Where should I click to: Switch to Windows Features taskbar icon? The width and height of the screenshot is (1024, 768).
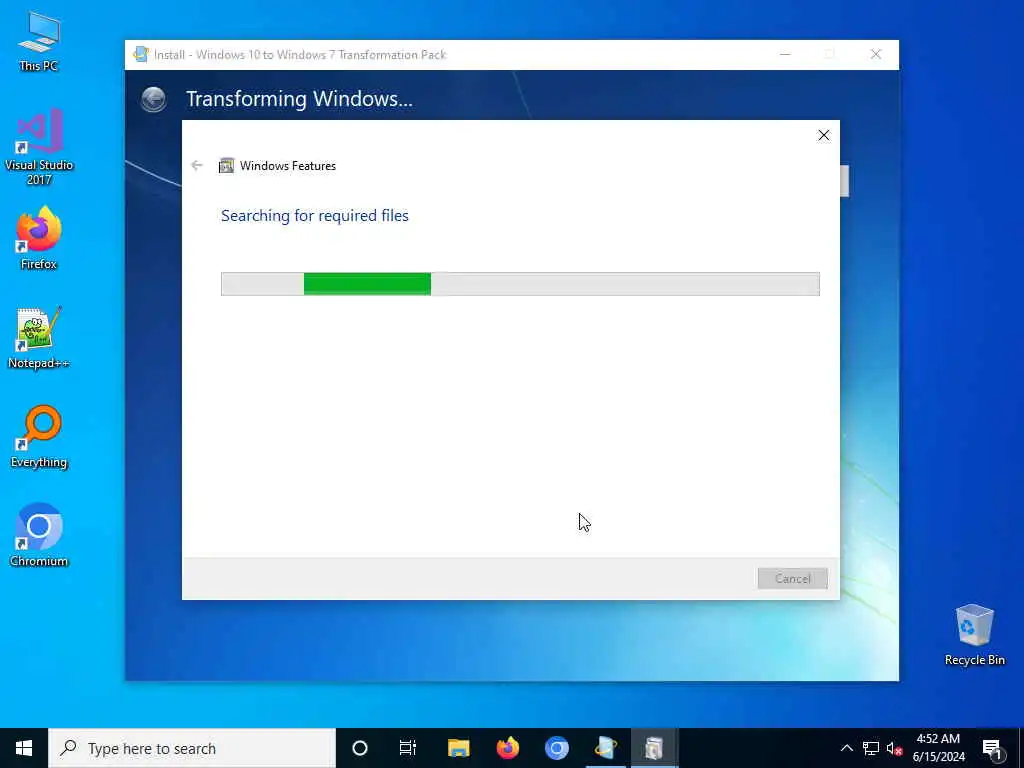point(654,748)
